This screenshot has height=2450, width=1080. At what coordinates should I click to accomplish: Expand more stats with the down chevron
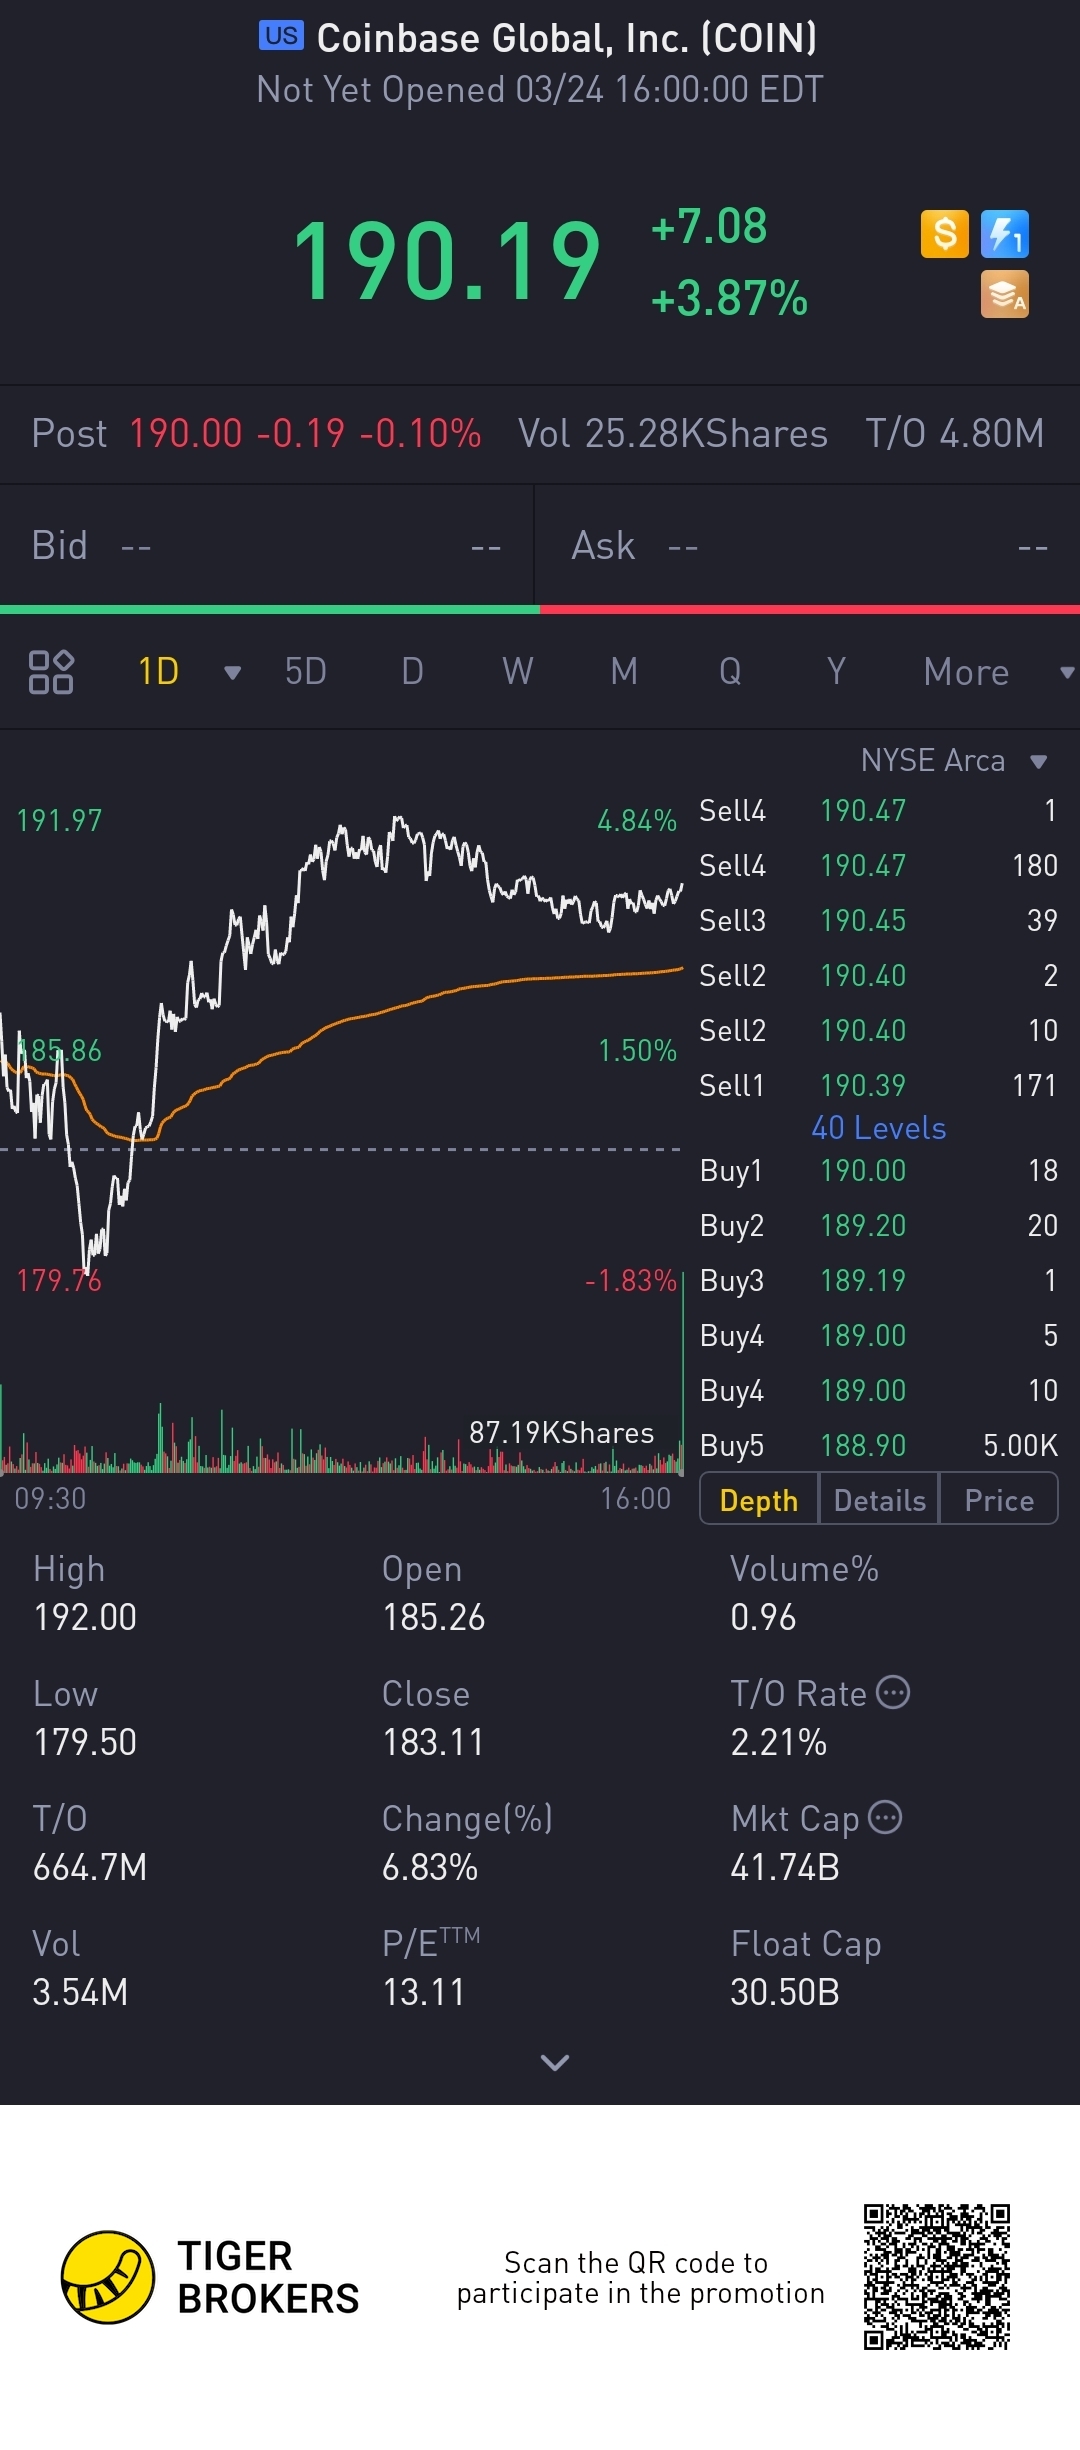pyautogui.click(x=554, y=2062)
